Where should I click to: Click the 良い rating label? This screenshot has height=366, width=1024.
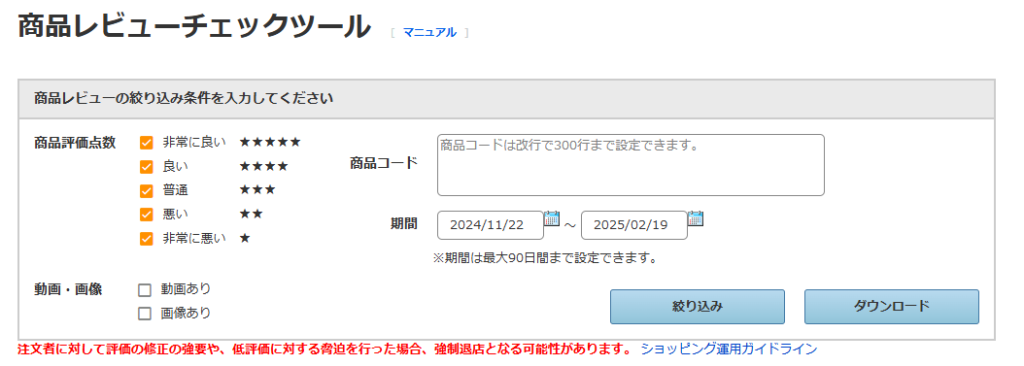click(x=175, y=167)
